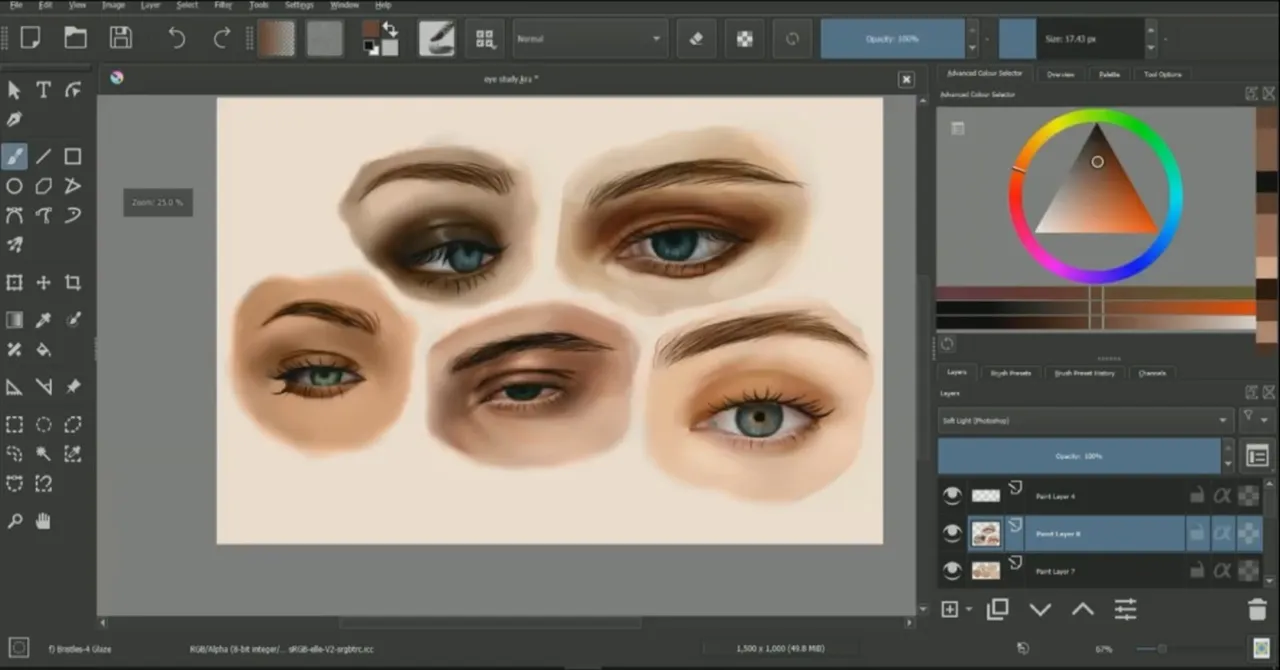Screen dimensions: 1280x670
Task: Open the brush presets chooser popup
Action: [485, 39]
